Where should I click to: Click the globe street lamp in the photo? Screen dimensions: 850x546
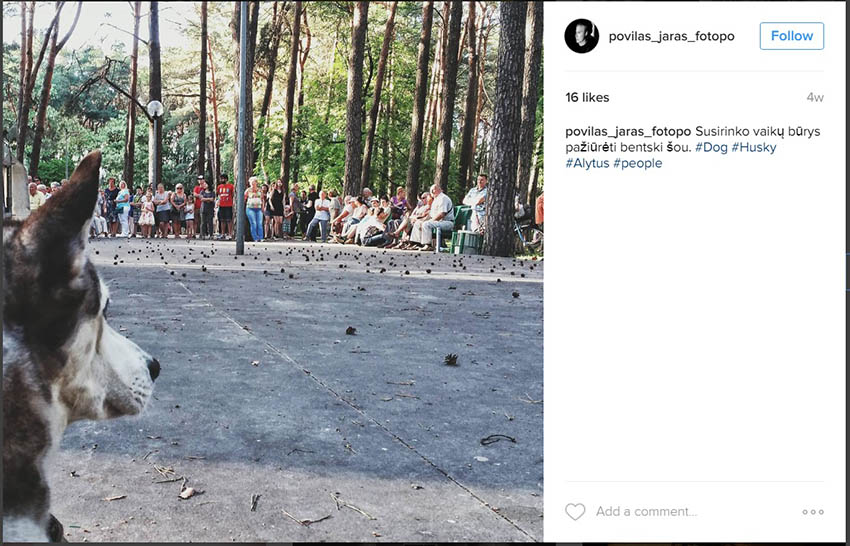tap(155, 108)
